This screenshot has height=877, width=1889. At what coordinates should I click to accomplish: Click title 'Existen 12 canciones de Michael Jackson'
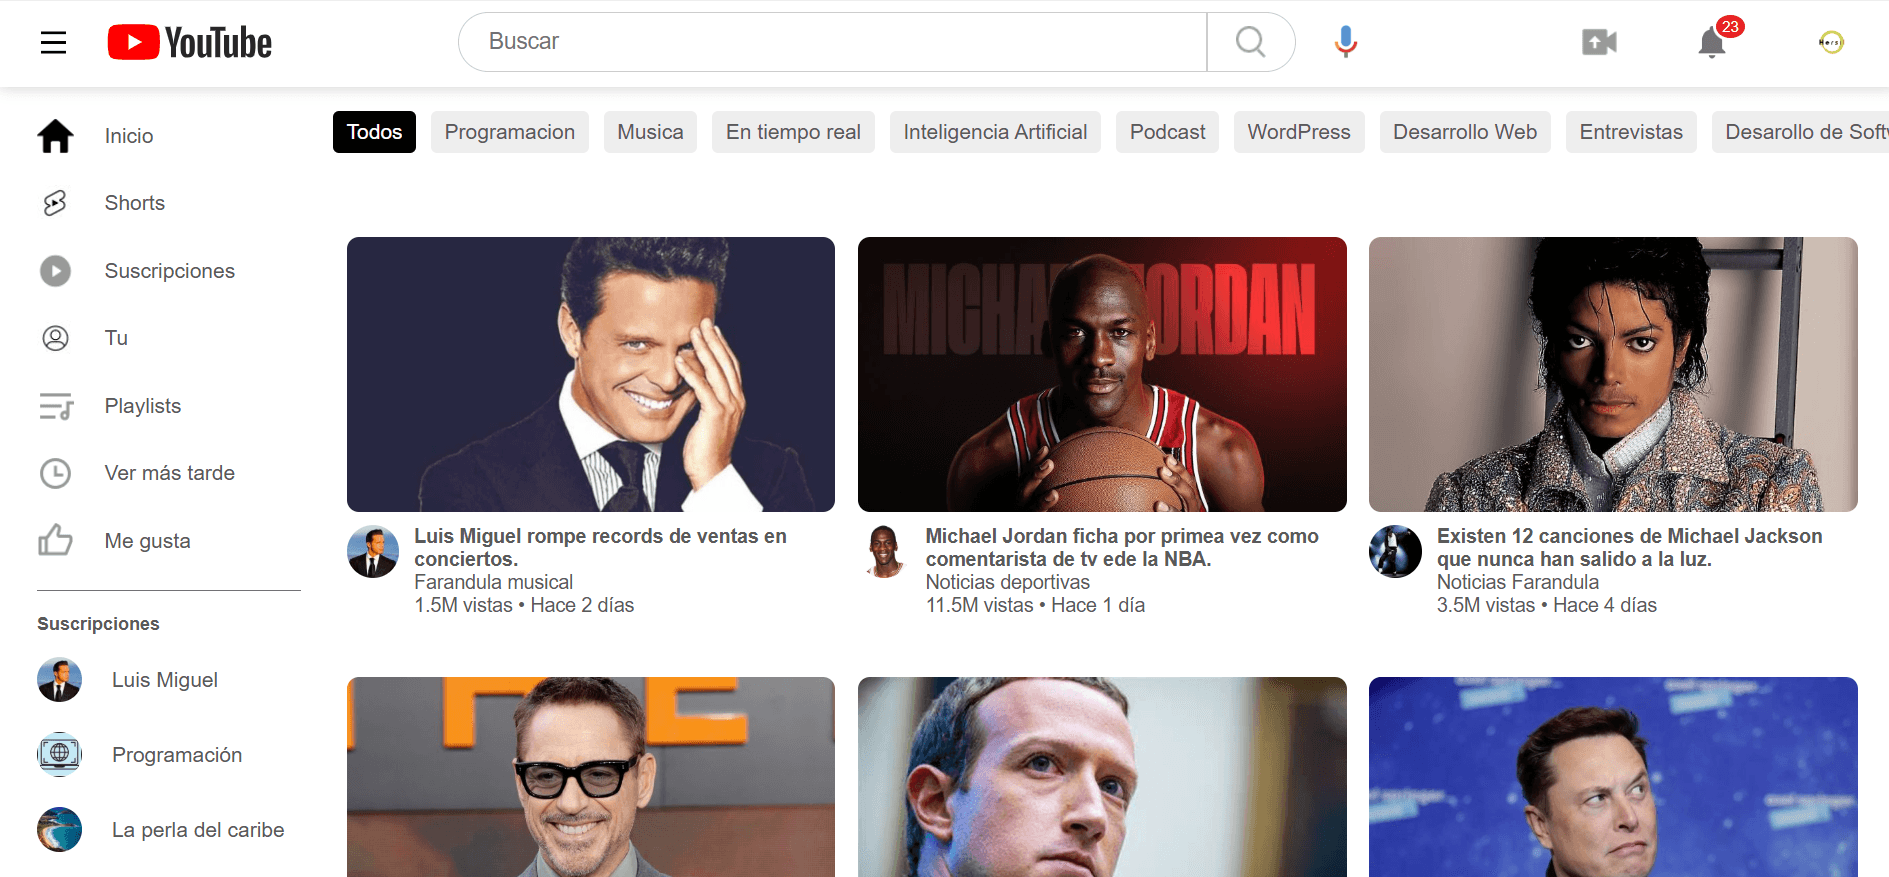pyautogui.click(x=1630, y=547)
